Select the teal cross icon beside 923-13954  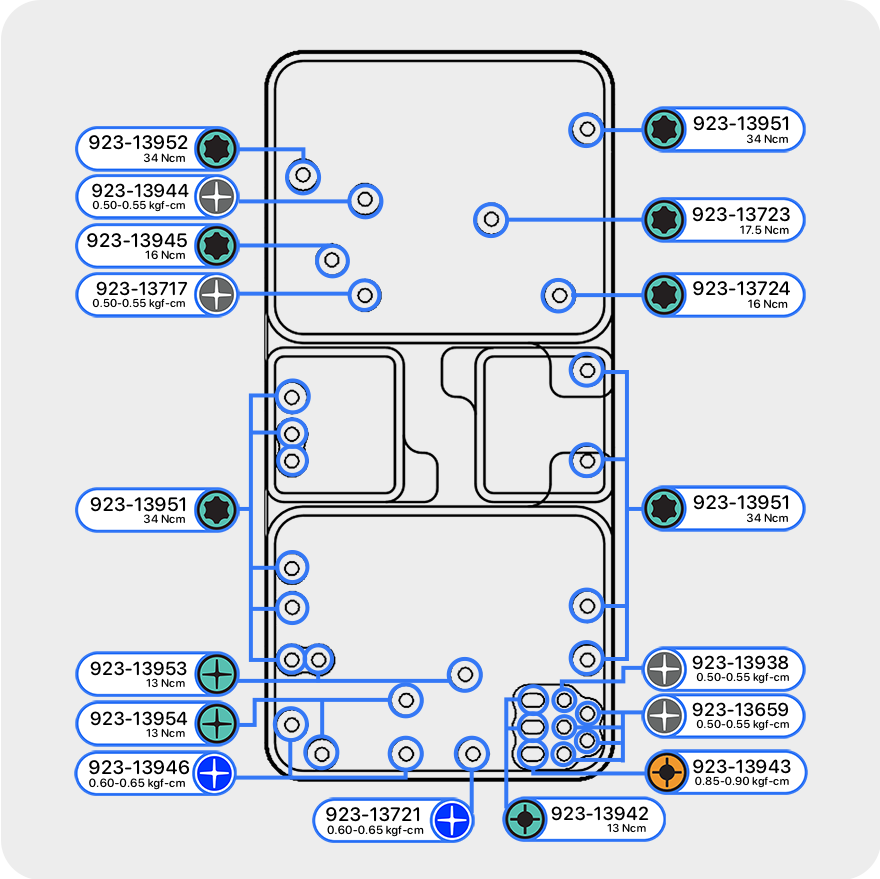216,722
